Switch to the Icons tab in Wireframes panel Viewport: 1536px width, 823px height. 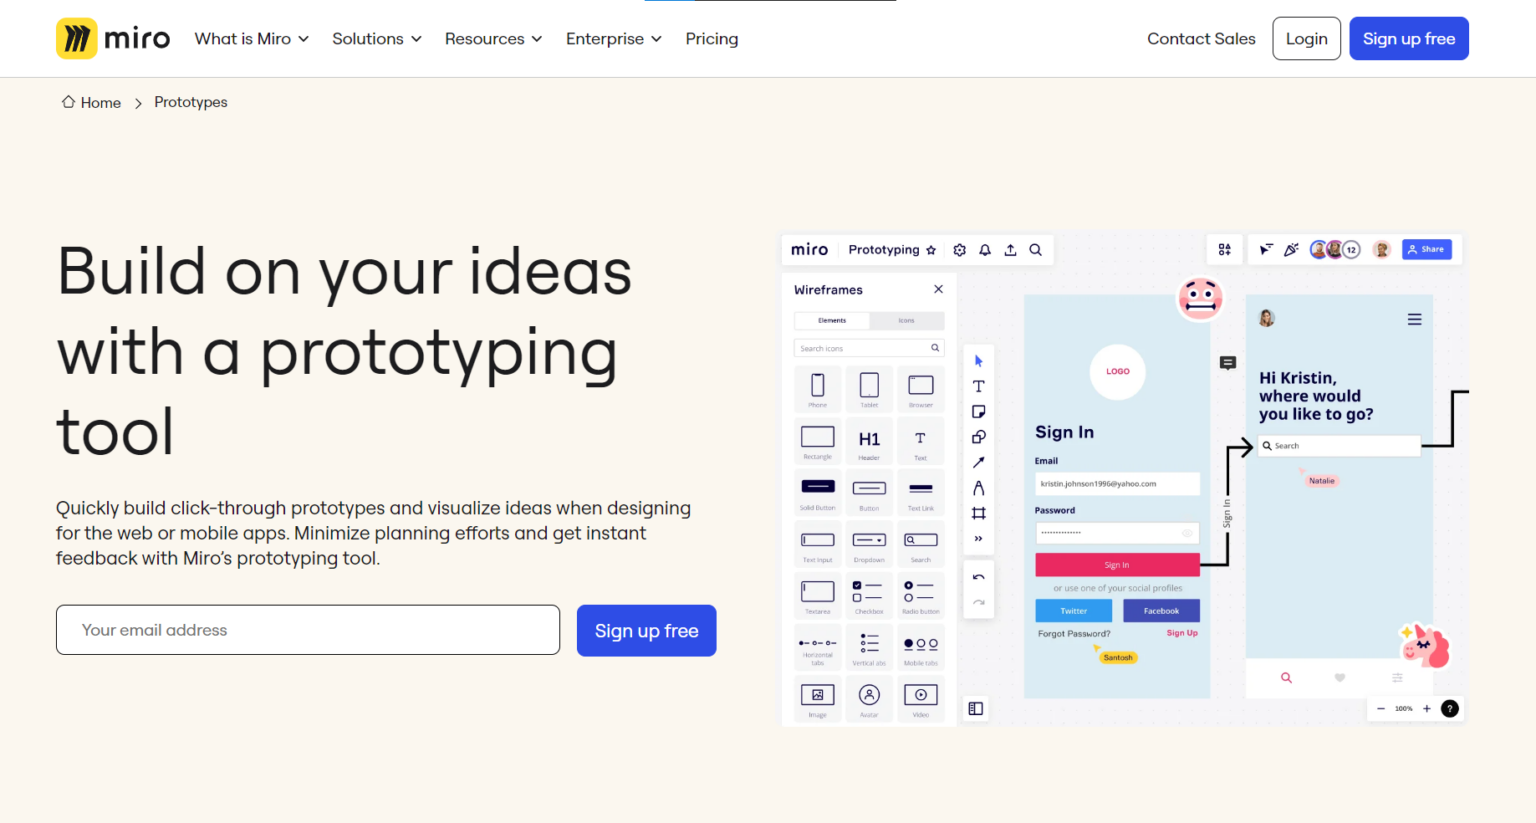[906, 320]
